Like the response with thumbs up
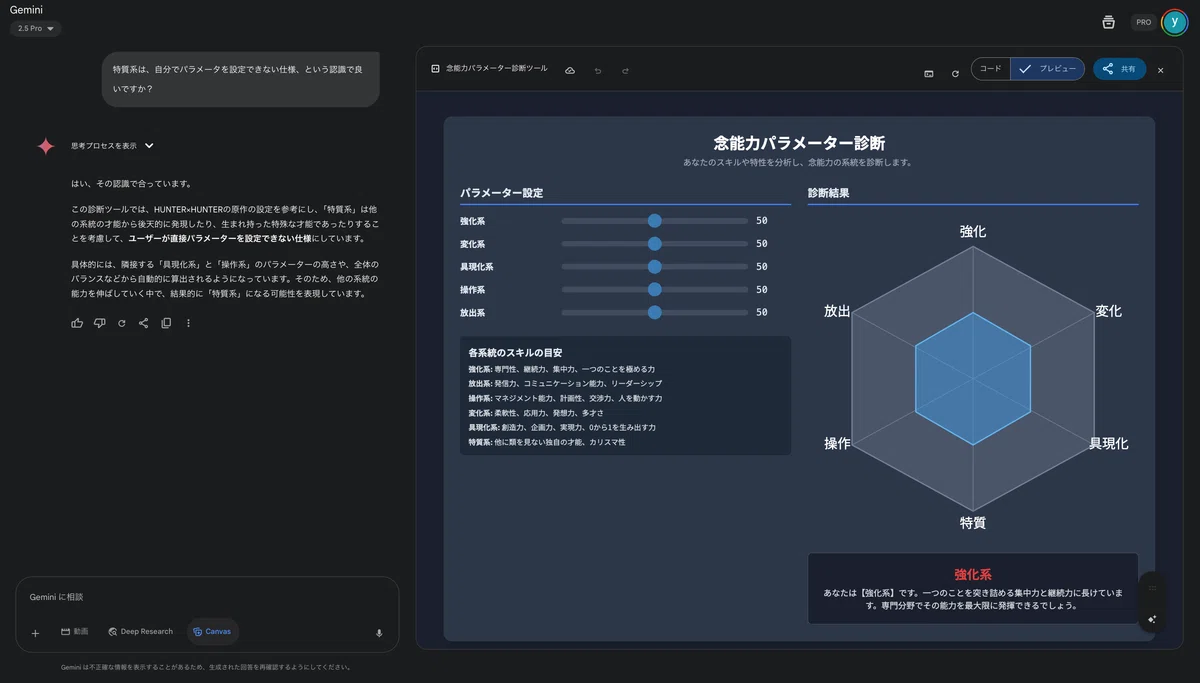 [x=77, y=323]
